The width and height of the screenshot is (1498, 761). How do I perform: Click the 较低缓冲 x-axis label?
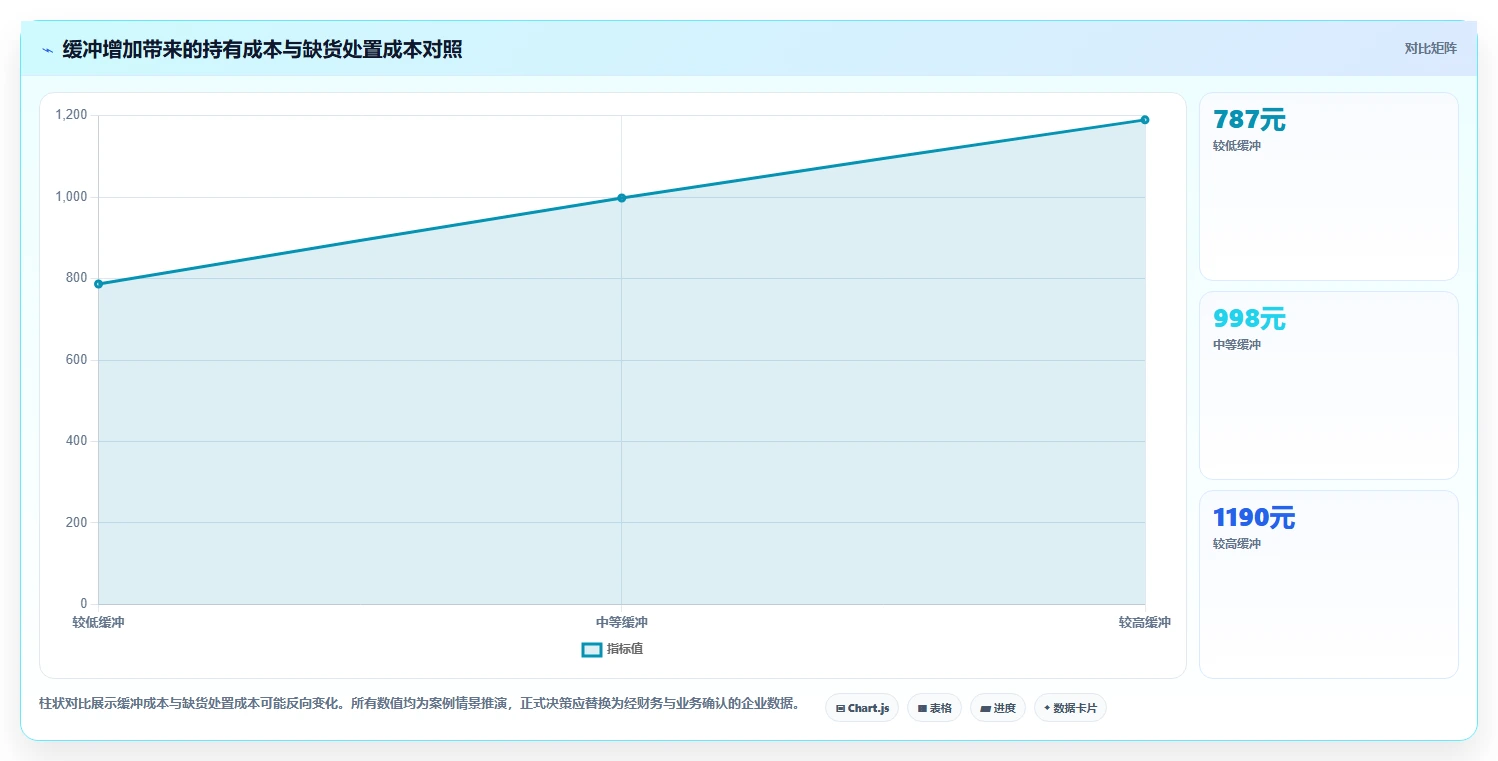tap(98, 622)
